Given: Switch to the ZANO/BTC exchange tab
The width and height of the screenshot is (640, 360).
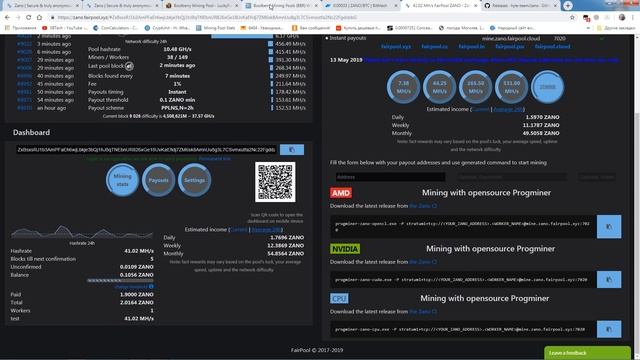Looking at the screenshot, I should [x=361, y=6].
